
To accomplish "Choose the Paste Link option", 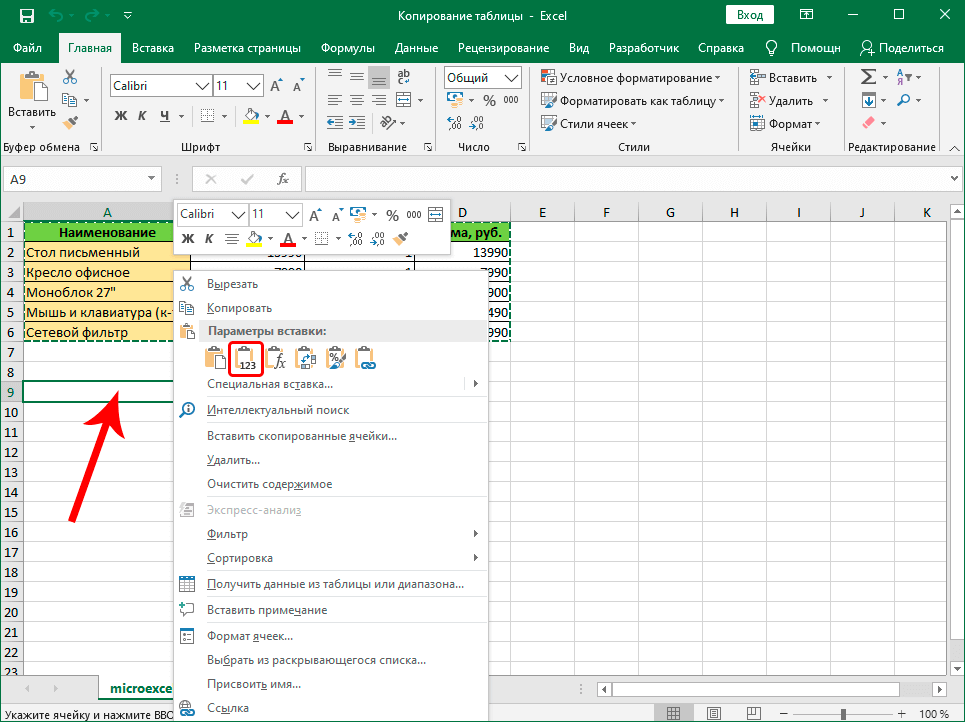I will click(x=367, y=359).
